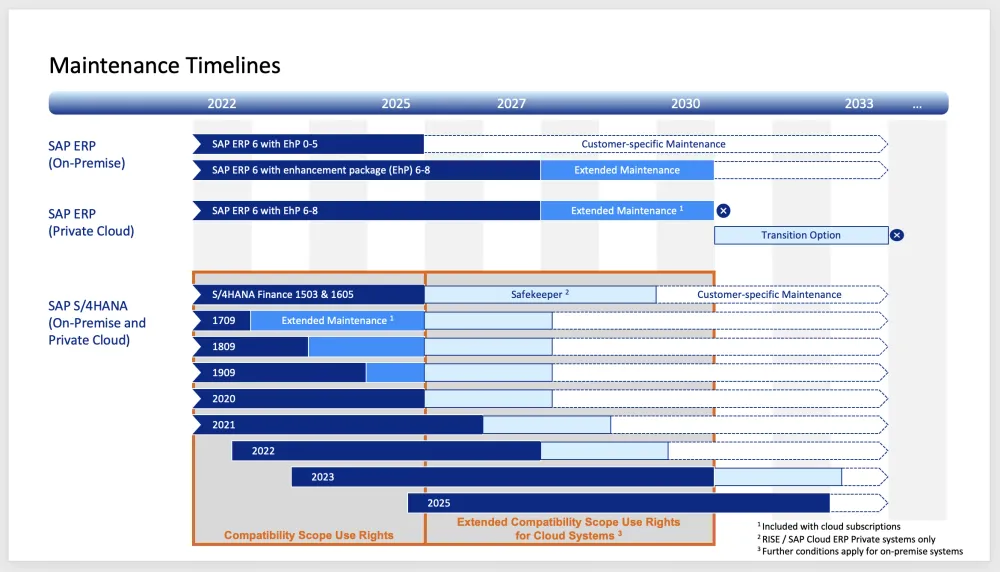Click the 2021 release bar

point(337,425)
